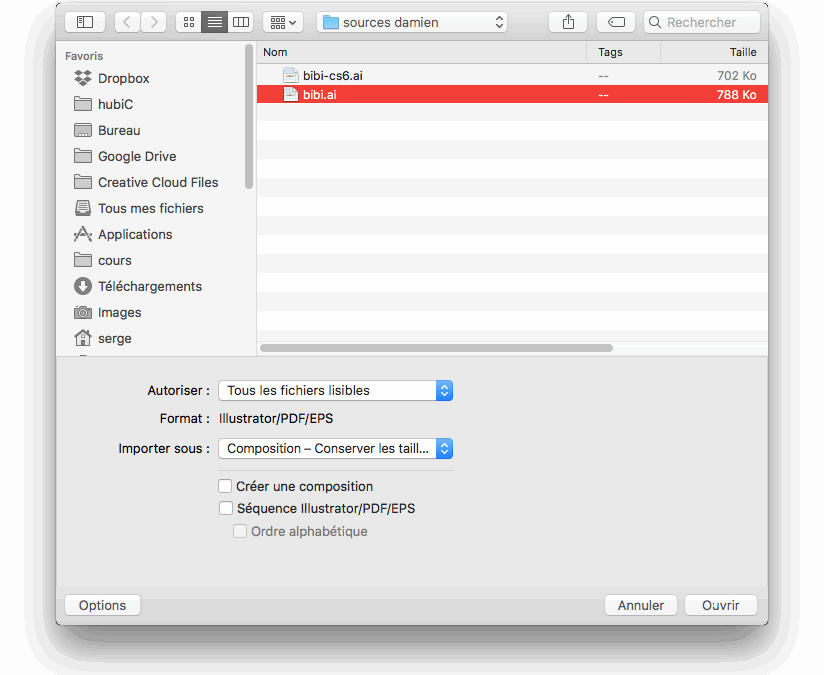Open the sources damien folder path popup
Screen dimensions: 824x675
click(x=411, y=22)
